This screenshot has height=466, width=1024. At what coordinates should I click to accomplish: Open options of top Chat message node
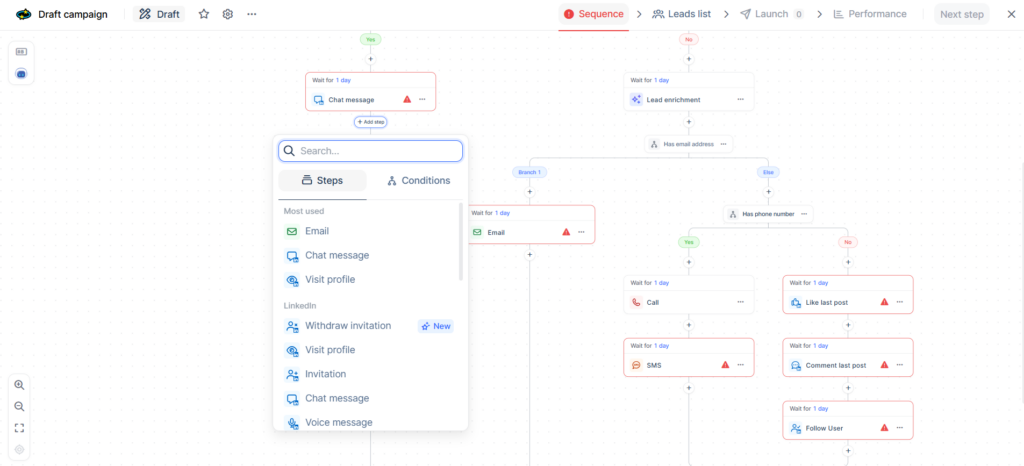422,100
